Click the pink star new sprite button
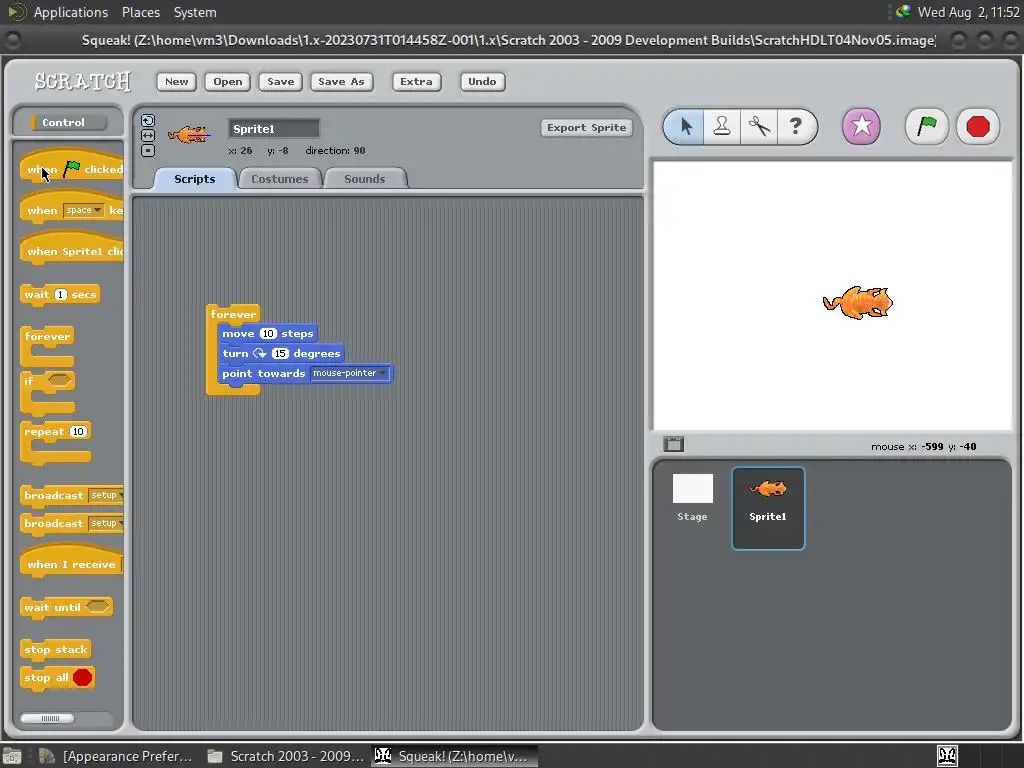 click(861, 126)
